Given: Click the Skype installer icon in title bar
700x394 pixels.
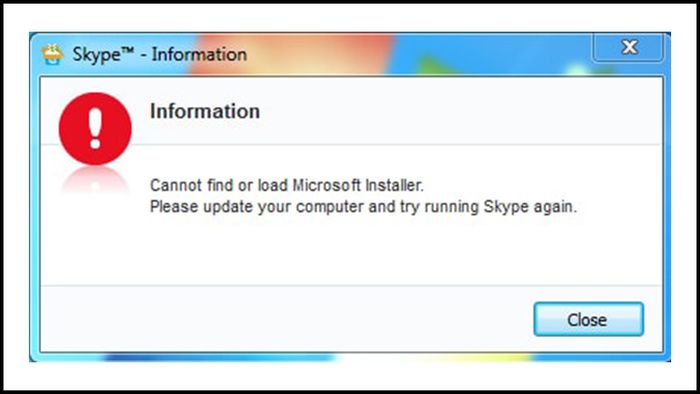Looking at the screenshot, I should coord(52,54).
